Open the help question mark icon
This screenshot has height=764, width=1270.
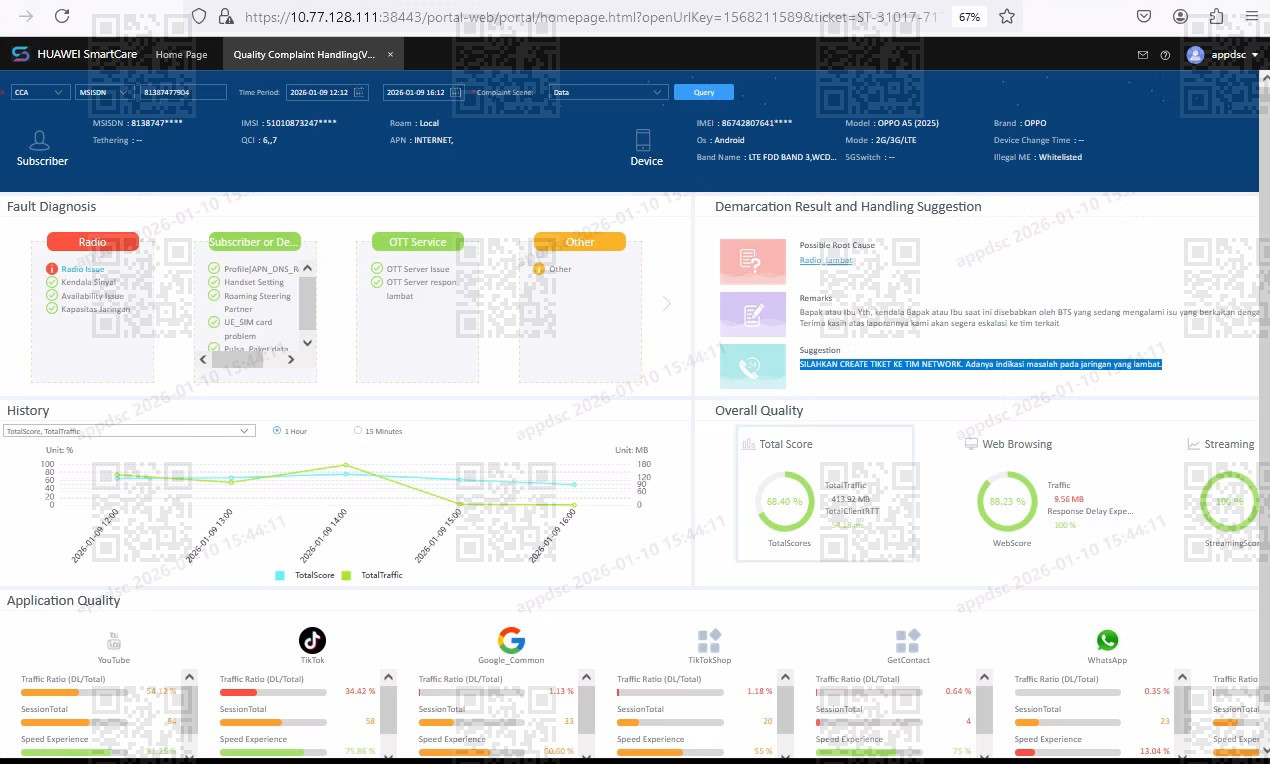tap(1165, 55)
